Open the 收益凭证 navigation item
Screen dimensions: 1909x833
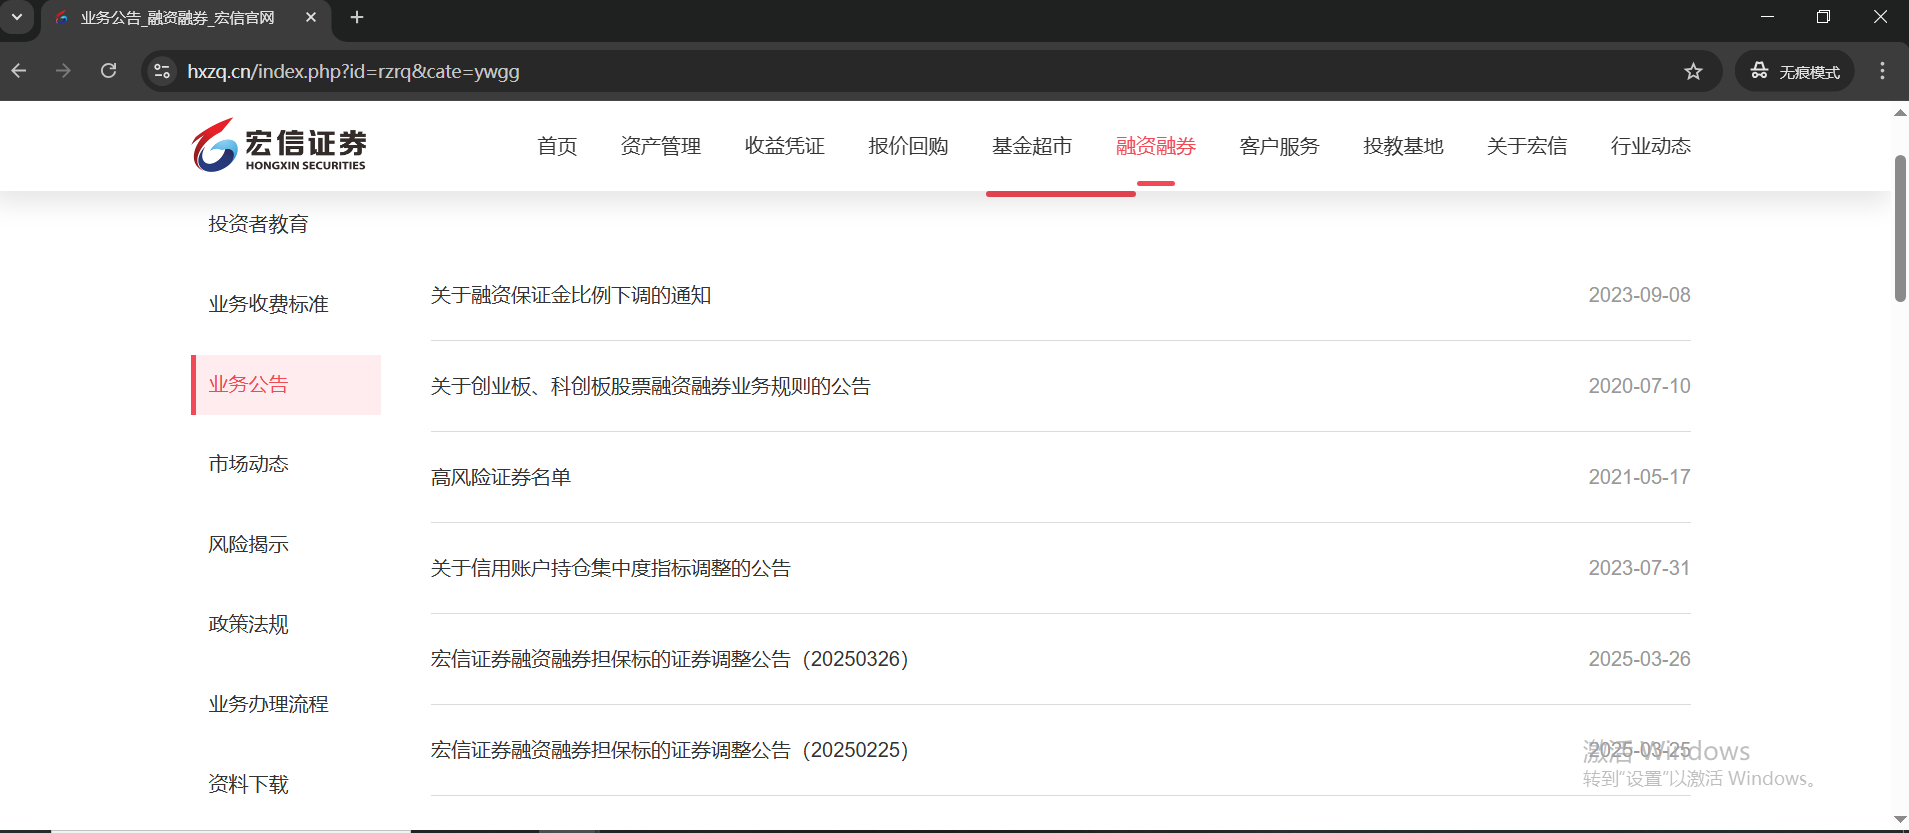(784, 146)
